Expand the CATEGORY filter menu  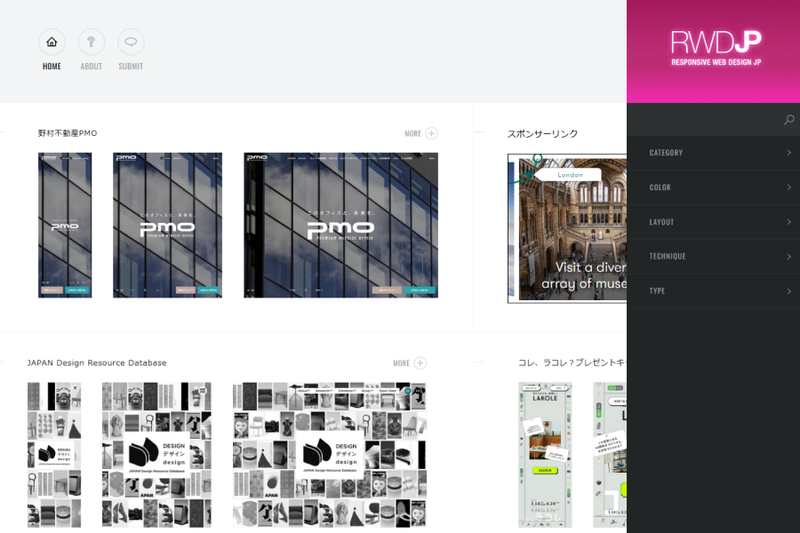720,153
